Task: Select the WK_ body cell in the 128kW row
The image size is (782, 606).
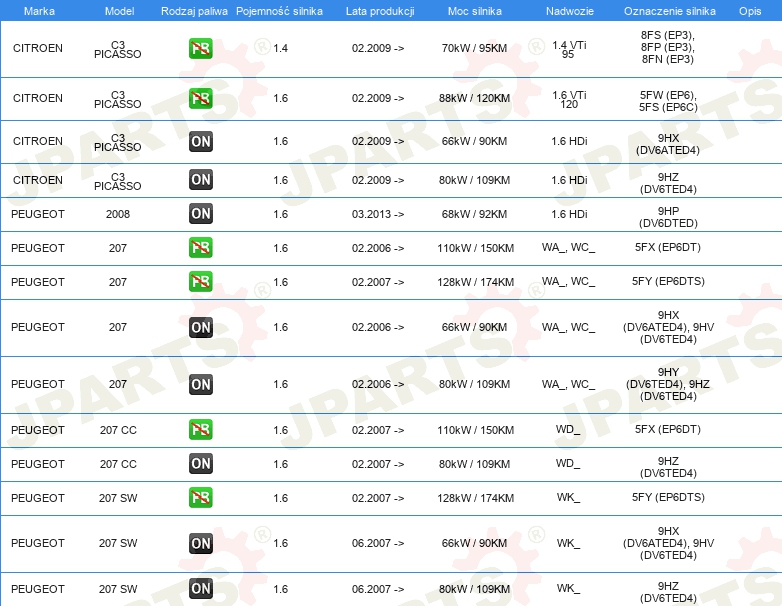Action: click(x=568, y=498)
